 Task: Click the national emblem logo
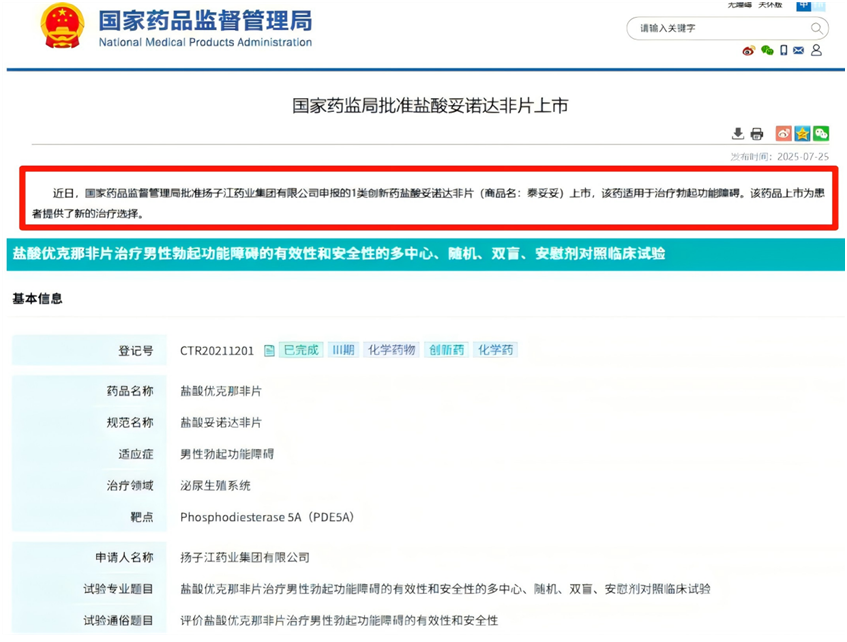tap(62, 26)
